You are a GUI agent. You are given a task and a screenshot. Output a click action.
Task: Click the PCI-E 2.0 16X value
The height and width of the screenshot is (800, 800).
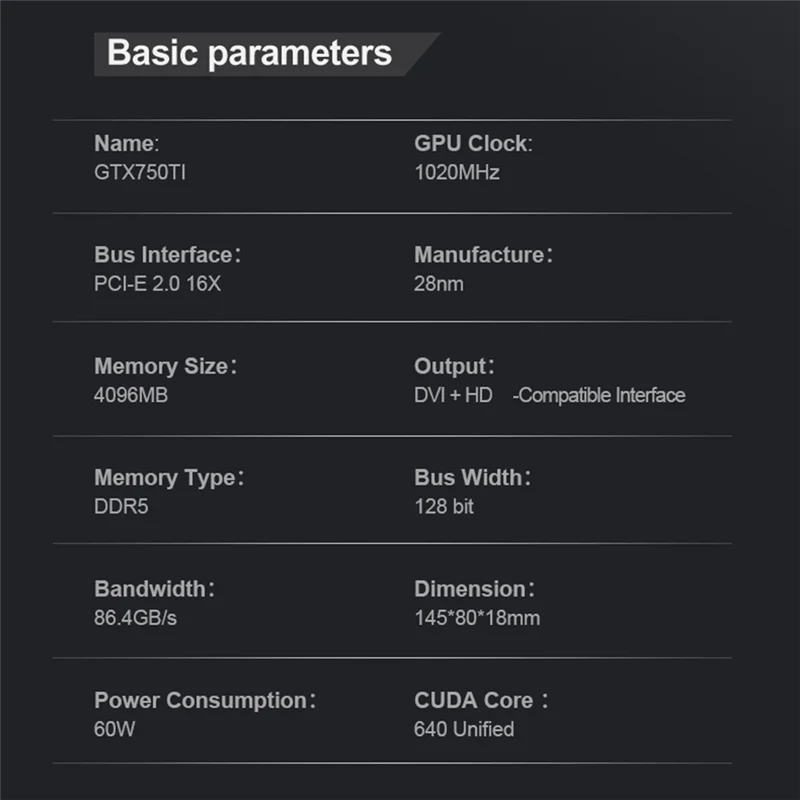coord(157,284)
